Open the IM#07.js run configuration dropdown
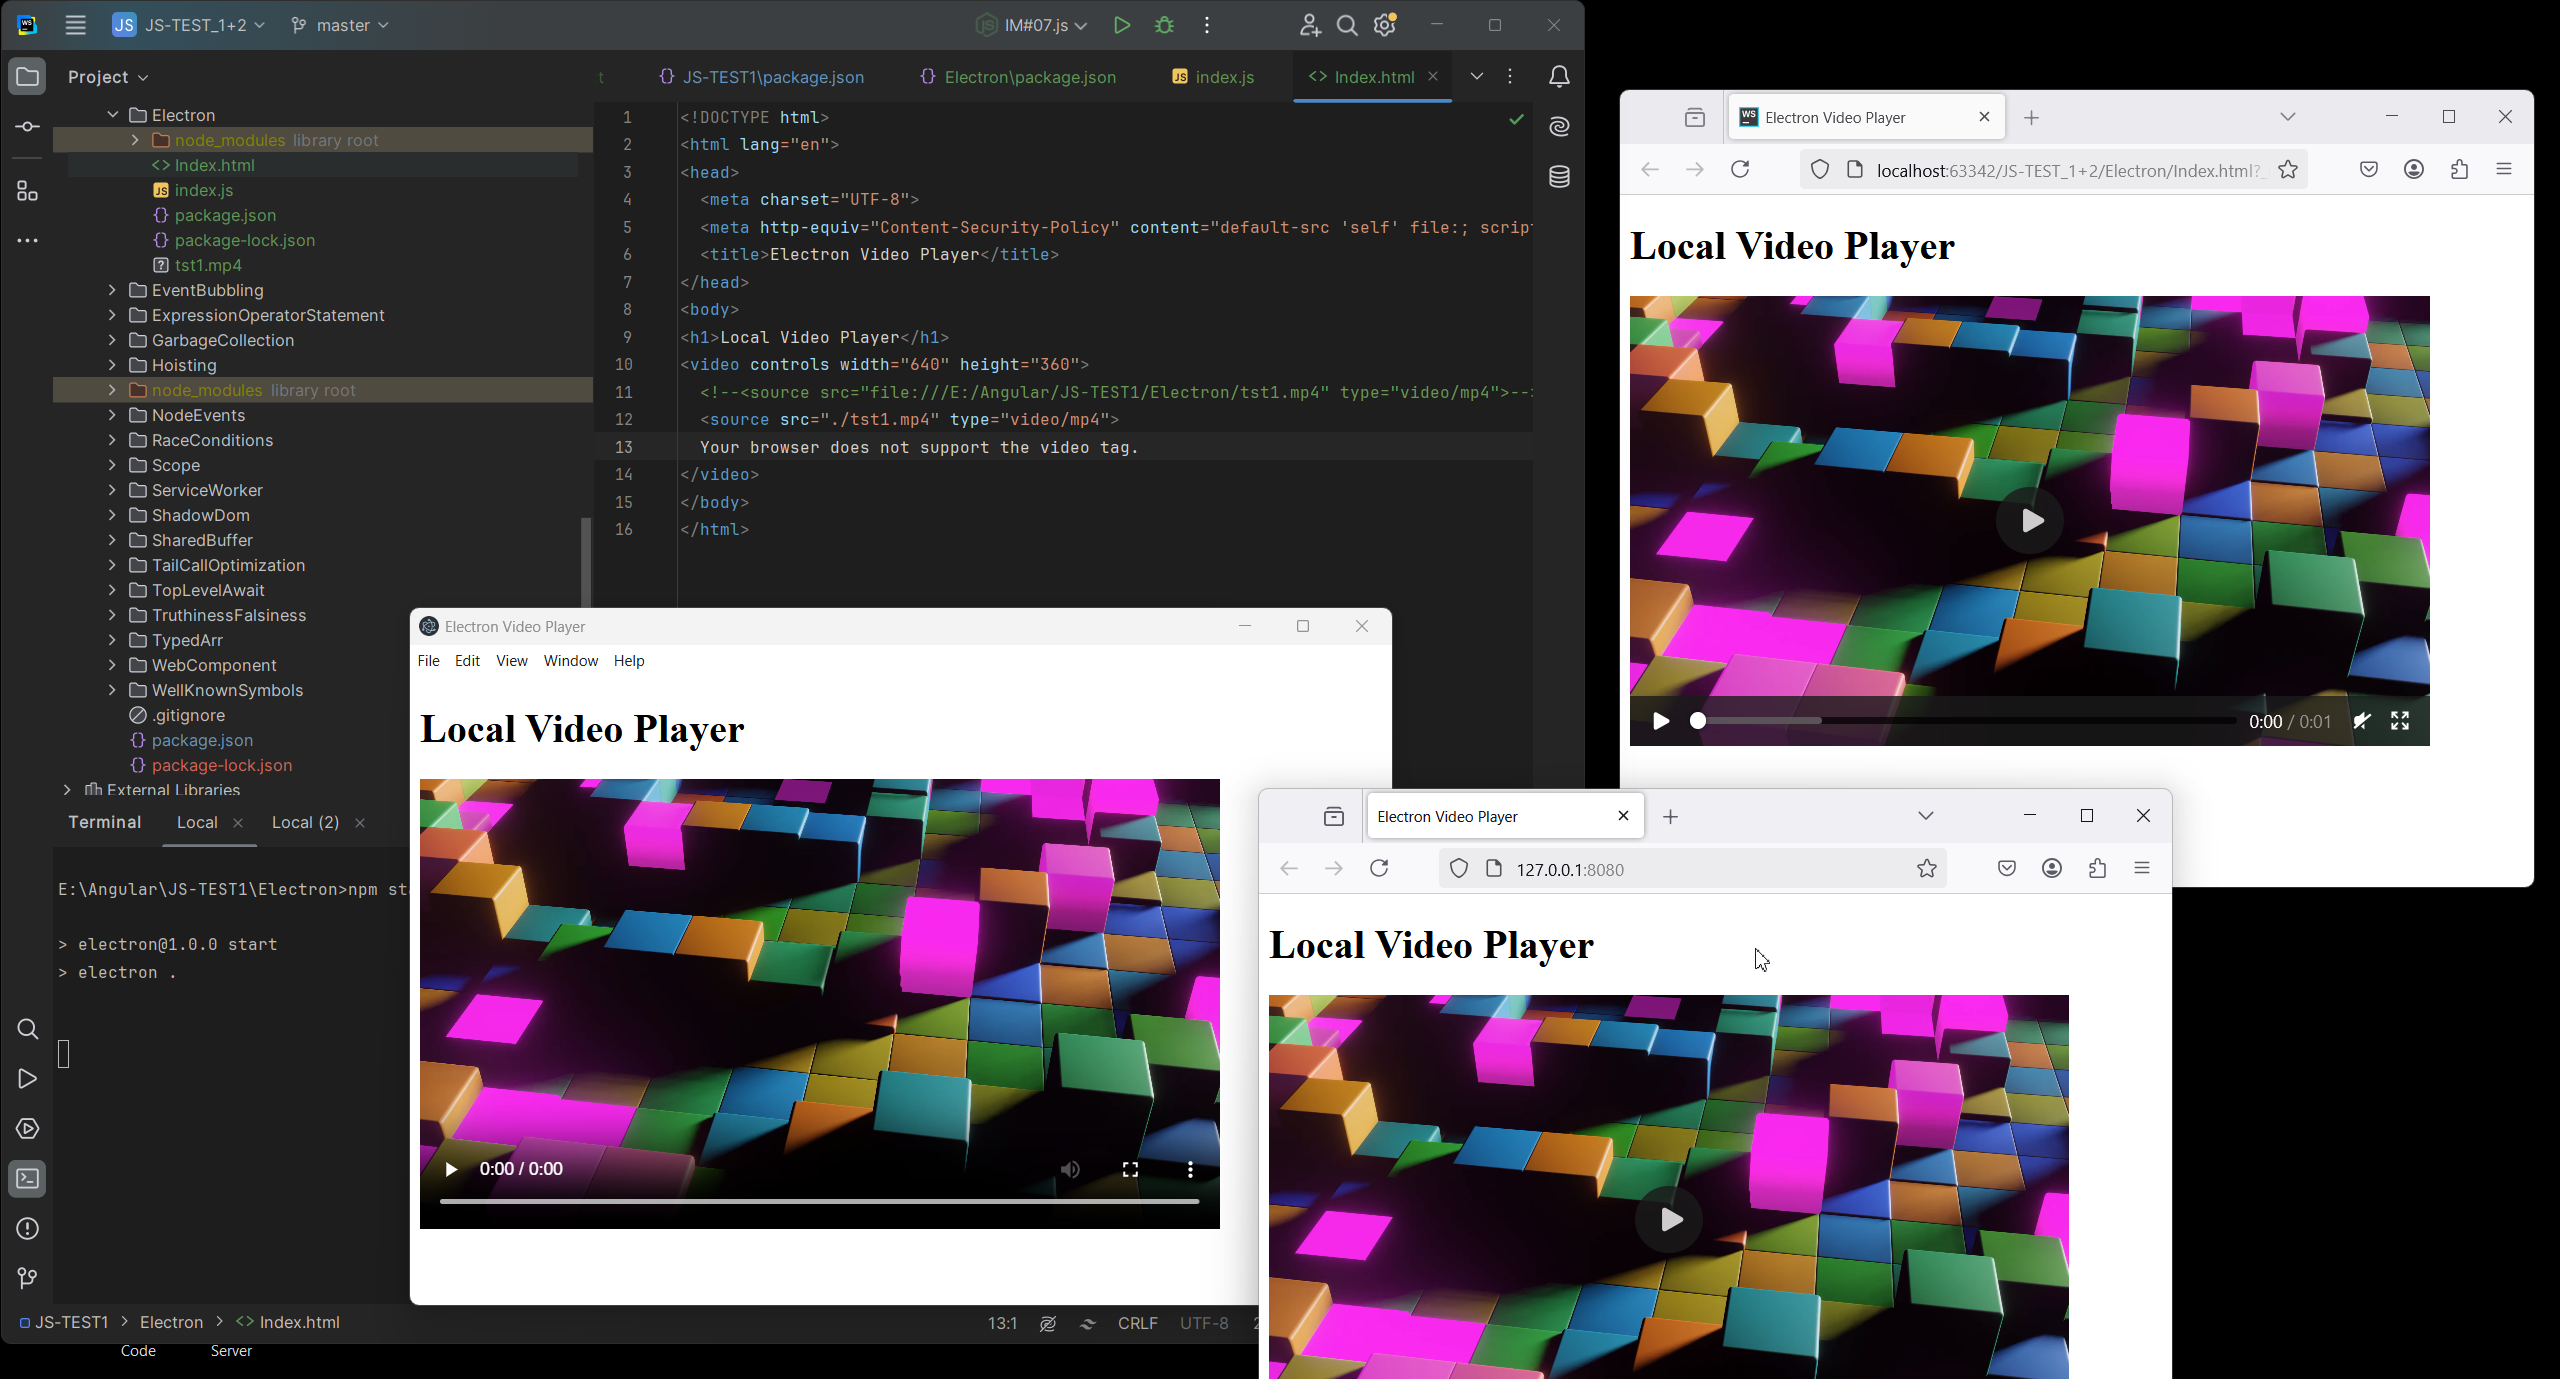This screenshot has height=1379, width=2560. (1036, 25)
